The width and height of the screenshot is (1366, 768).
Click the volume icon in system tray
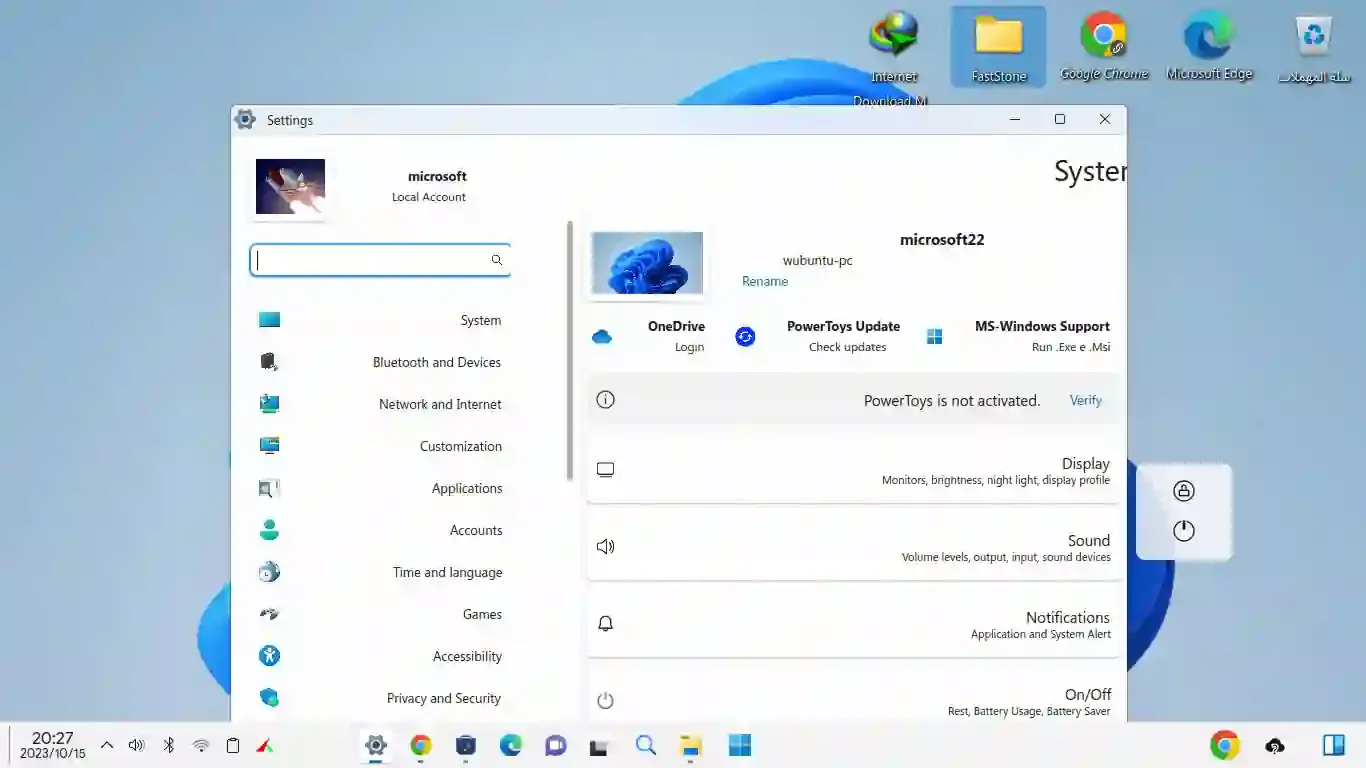pos(137,745)
